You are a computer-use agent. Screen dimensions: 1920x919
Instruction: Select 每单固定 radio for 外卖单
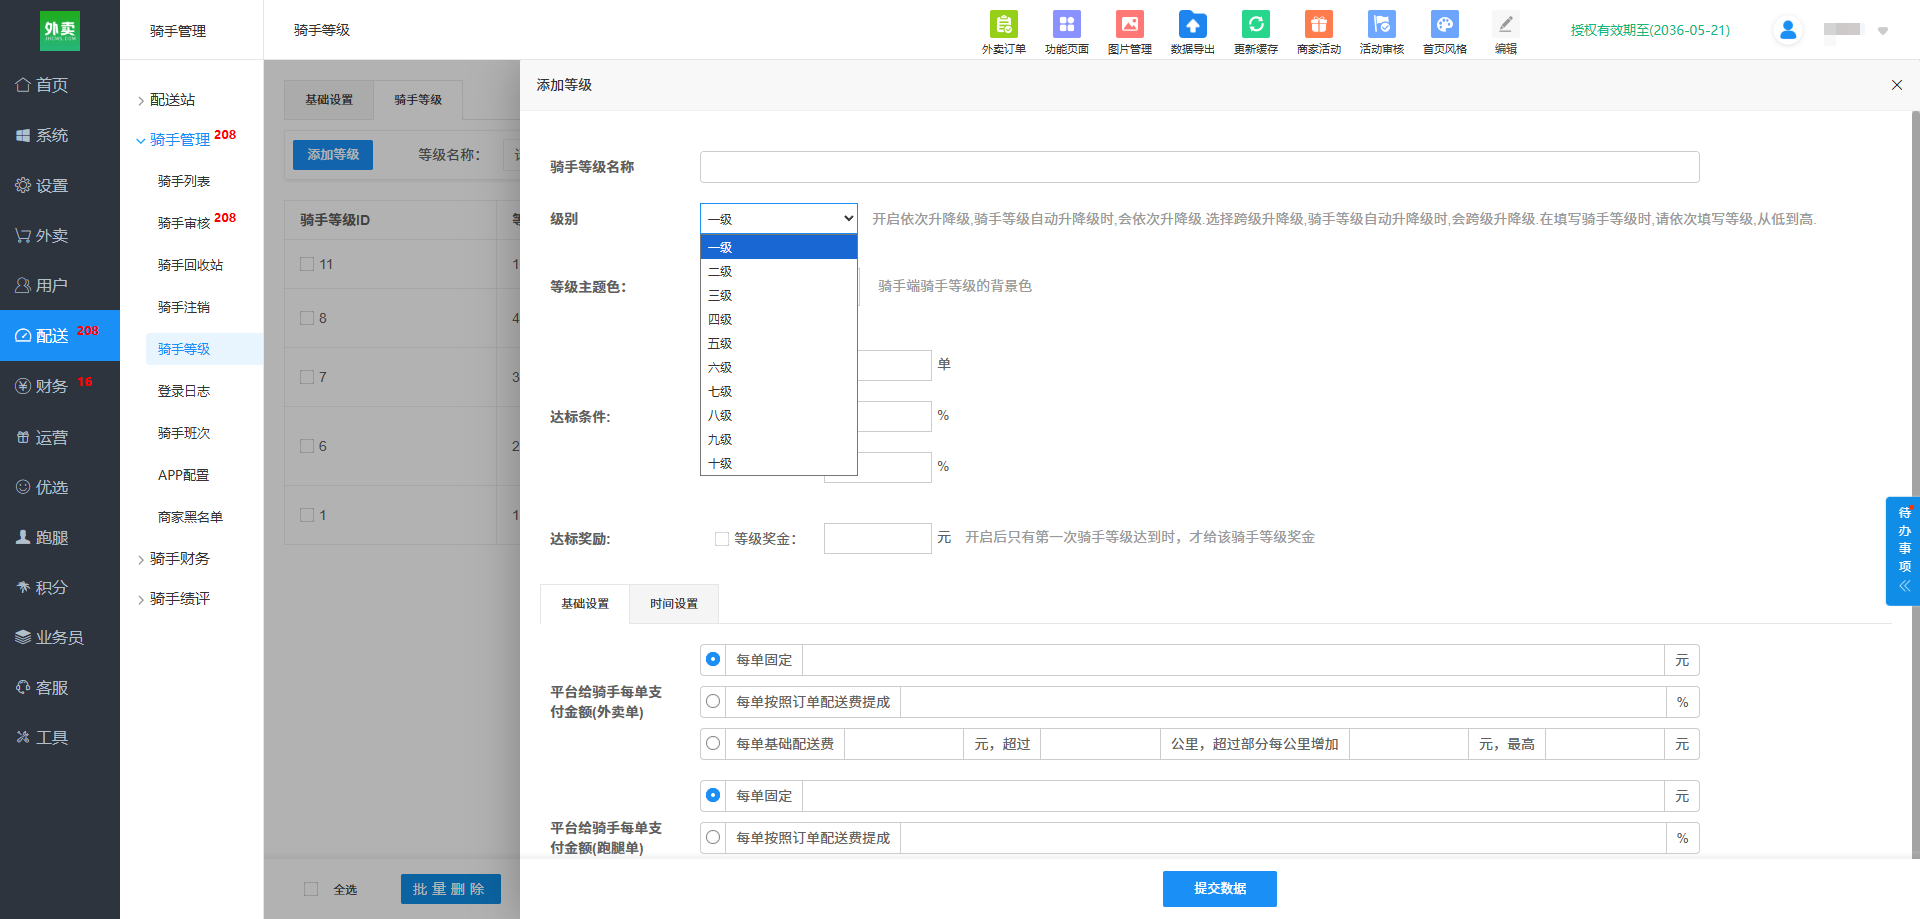click(713, 659)
